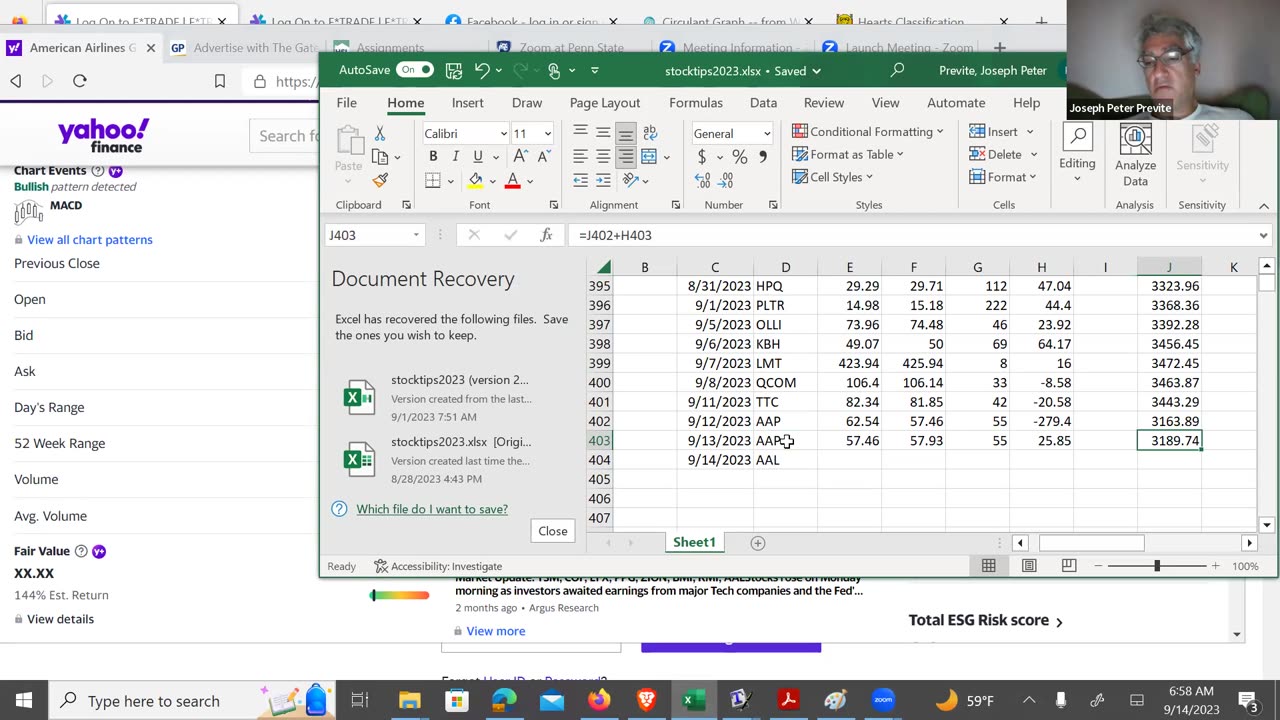
Task: Click the Decrease Decimal icon
Action: [x=725, y=180]
